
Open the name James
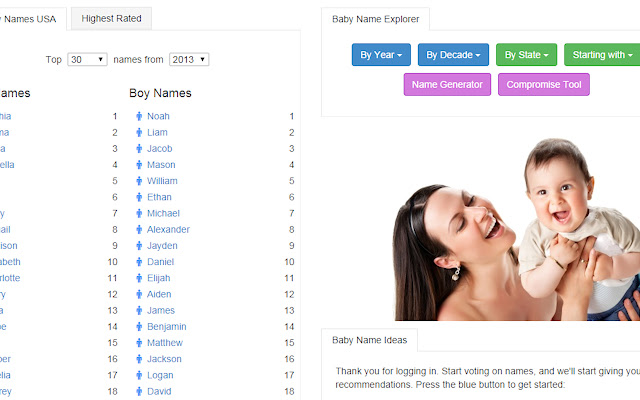coord(161,310)
